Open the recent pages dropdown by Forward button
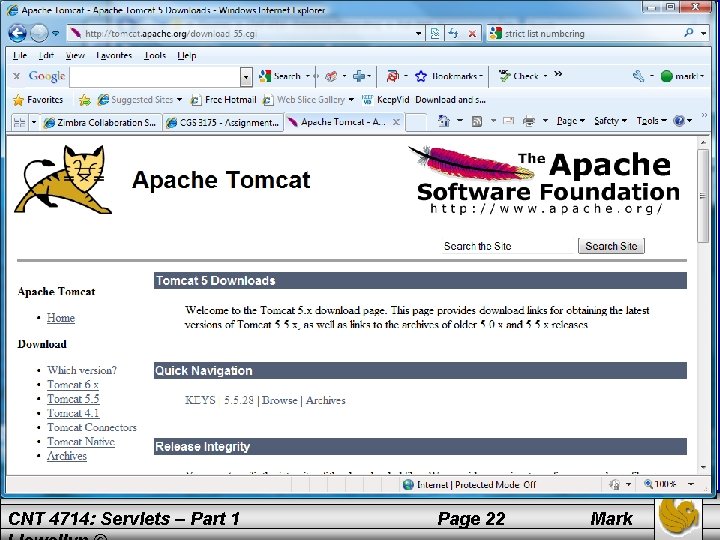 click(56, 34)
